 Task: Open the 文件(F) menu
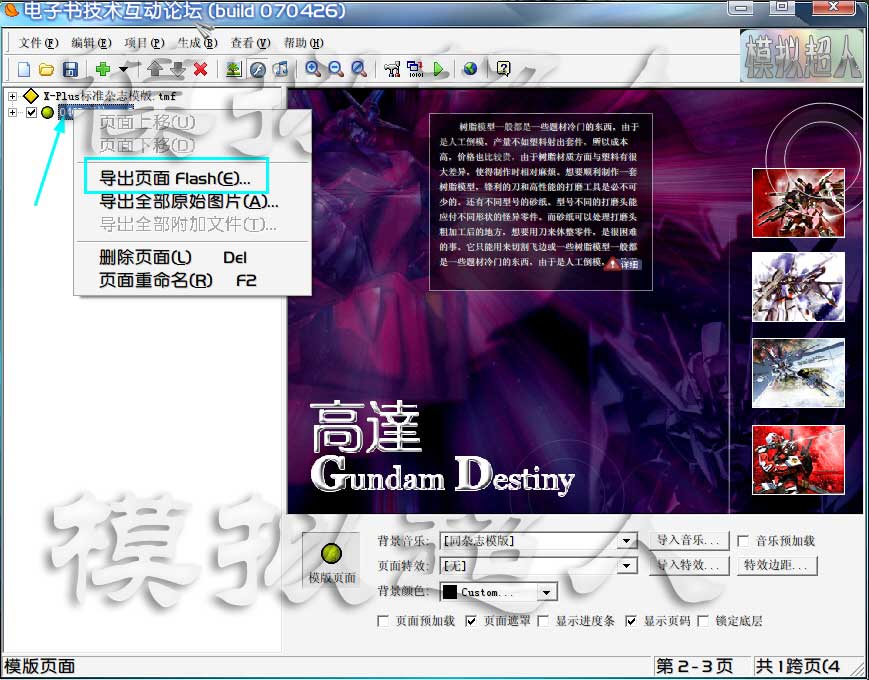point(39,43)
